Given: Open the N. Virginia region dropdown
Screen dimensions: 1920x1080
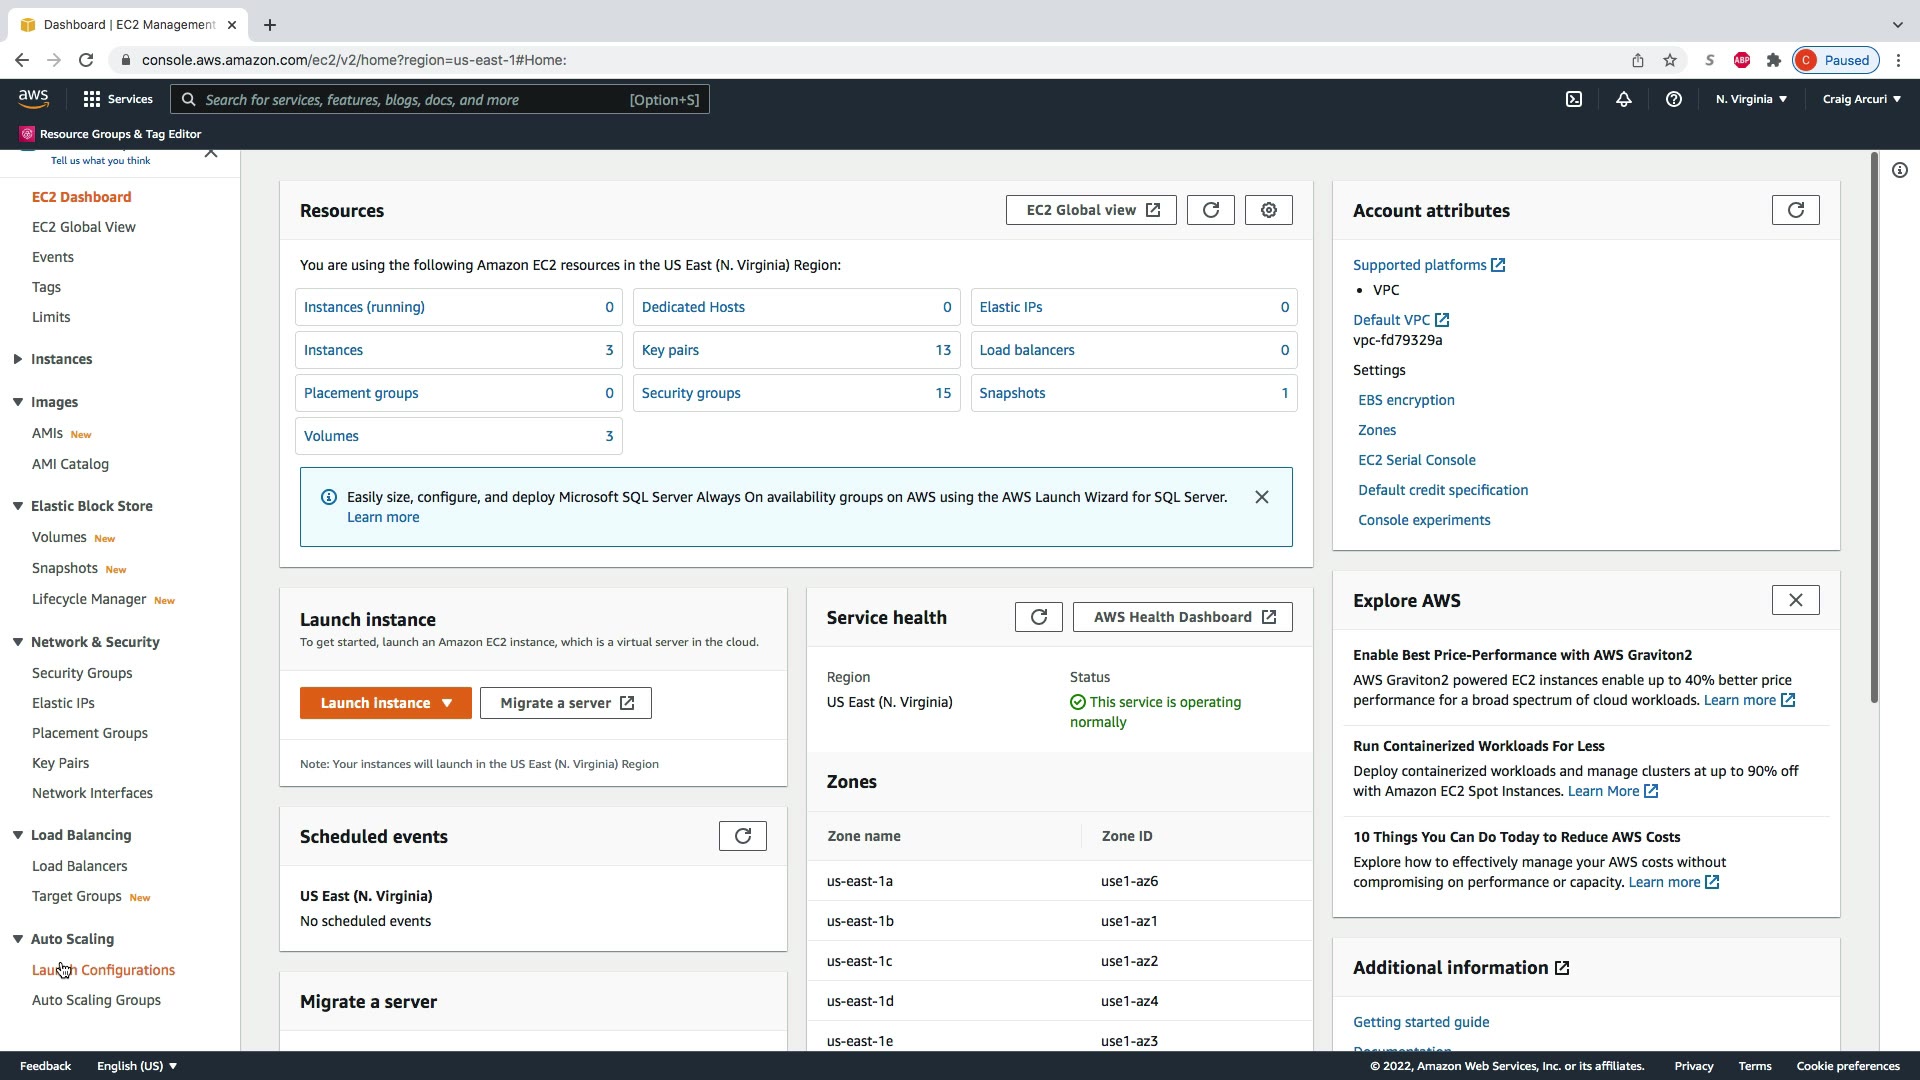Looking at the screenshot, I should tap(1751, 99).
